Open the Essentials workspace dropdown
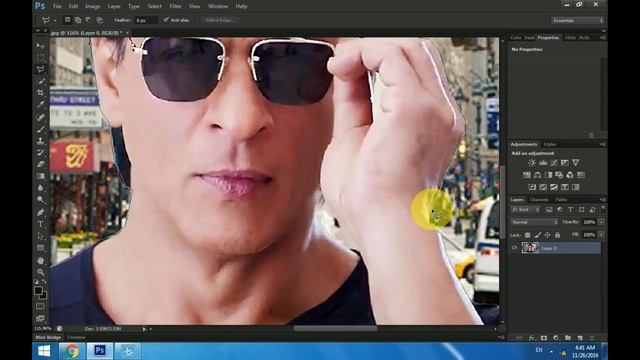The height and width of the screenshot is (360, 640). (577, 20)
